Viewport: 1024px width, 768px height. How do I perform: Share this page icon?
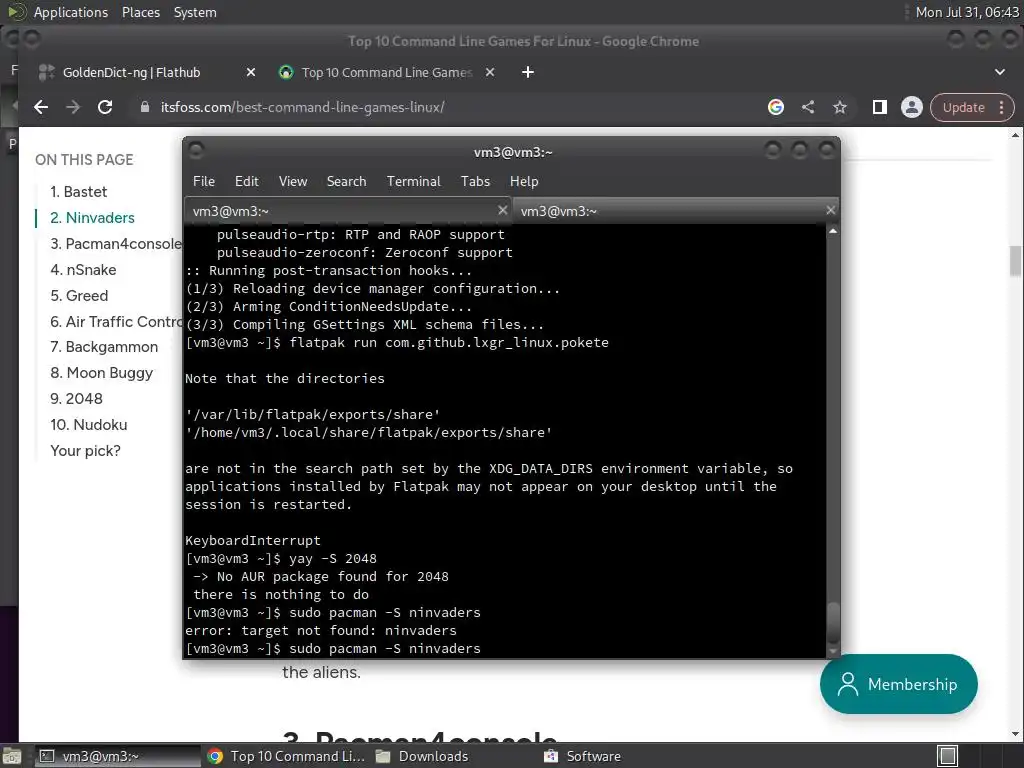coord(808,107)
